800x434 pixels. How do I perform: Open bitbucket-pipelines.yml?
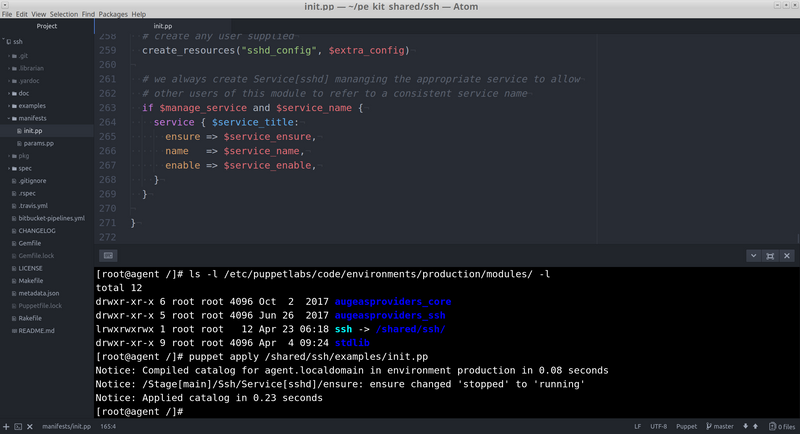52,218
